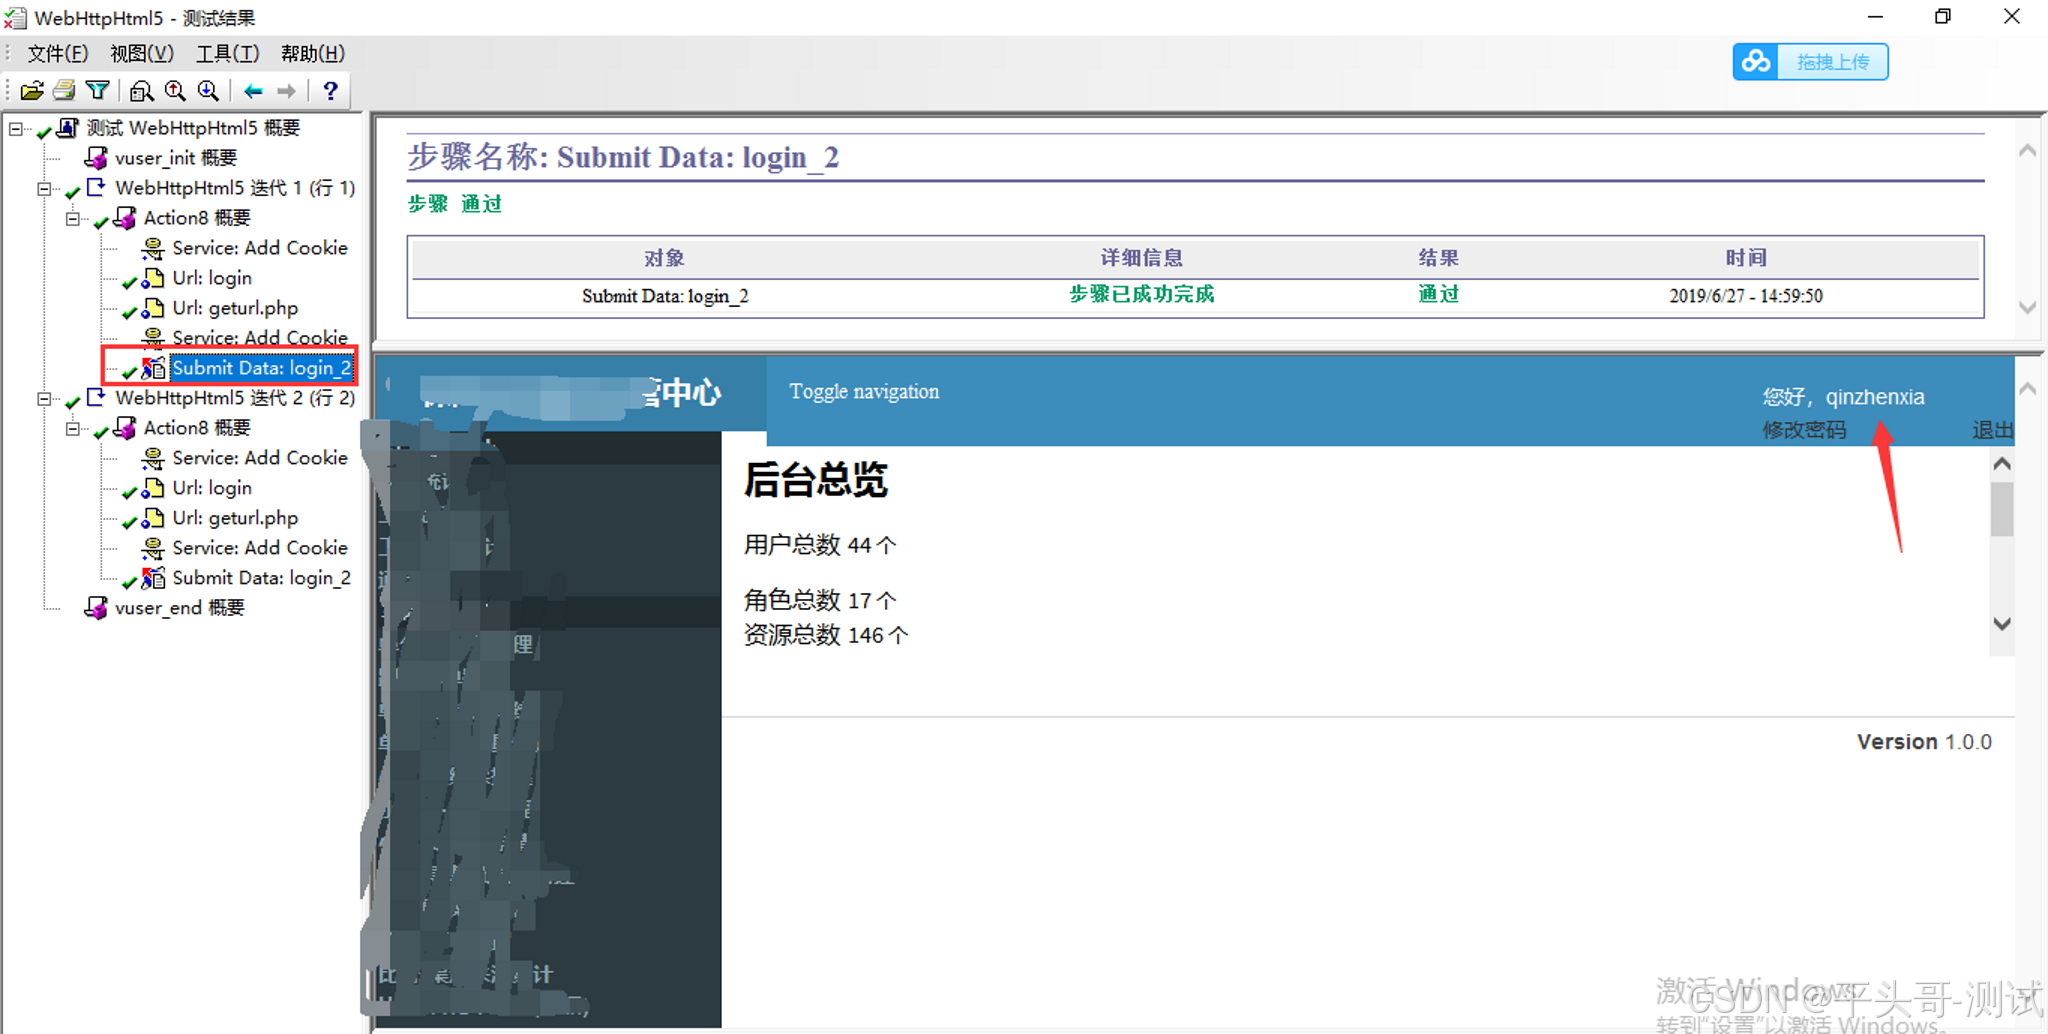Screen dimensions: 2048x1034
Task: Collapse Action8 概要 under iteration 1
Action: coord(72,218)
